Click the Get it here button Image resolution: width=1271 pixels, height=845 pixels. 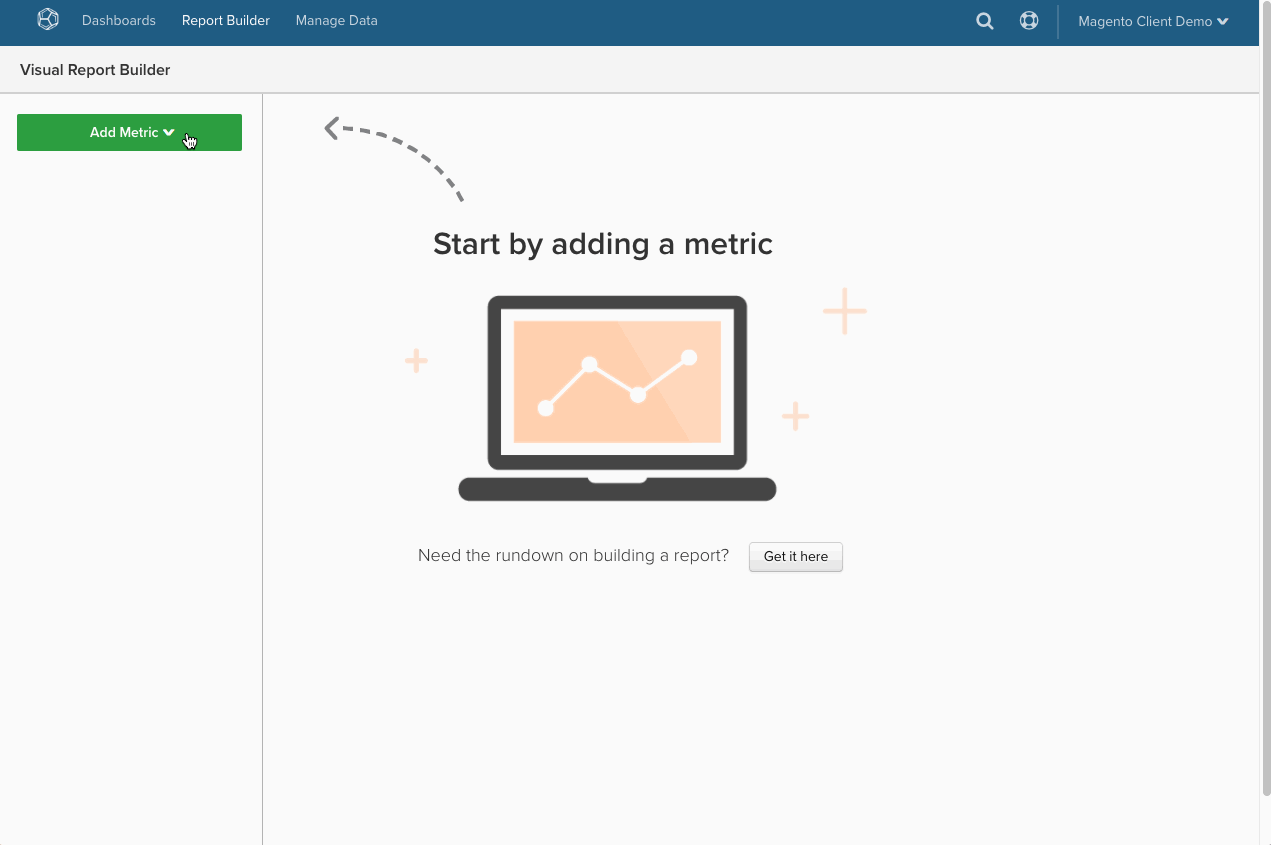[x=795, y=557]
